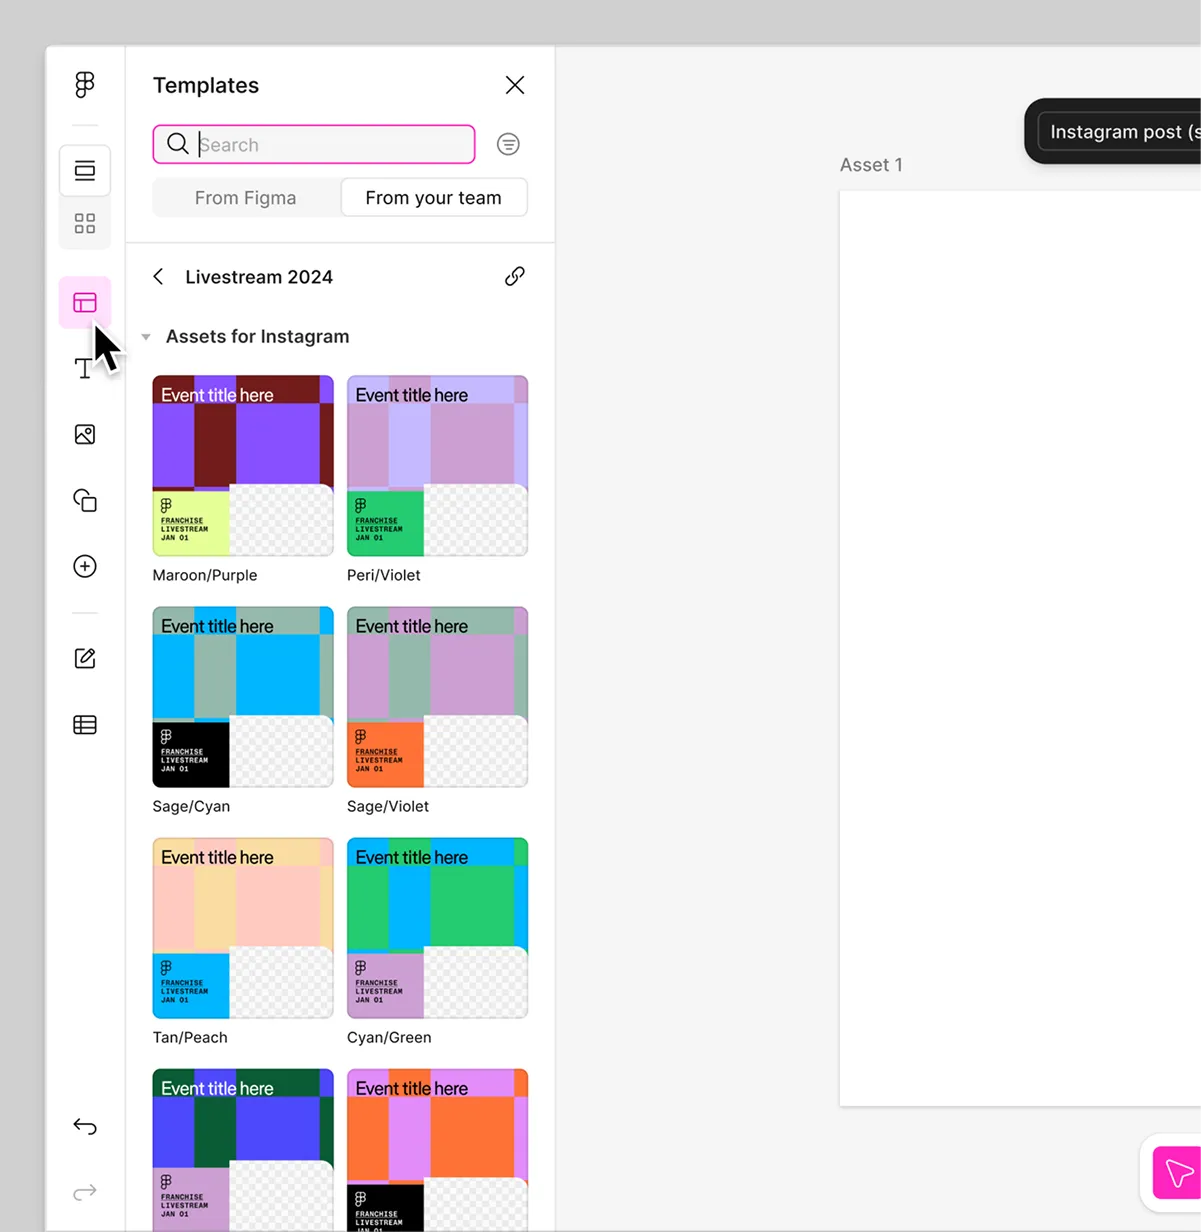Switch to the From Figma tab
This screenshot has height=1232, width=1201.
pos(245,198)
